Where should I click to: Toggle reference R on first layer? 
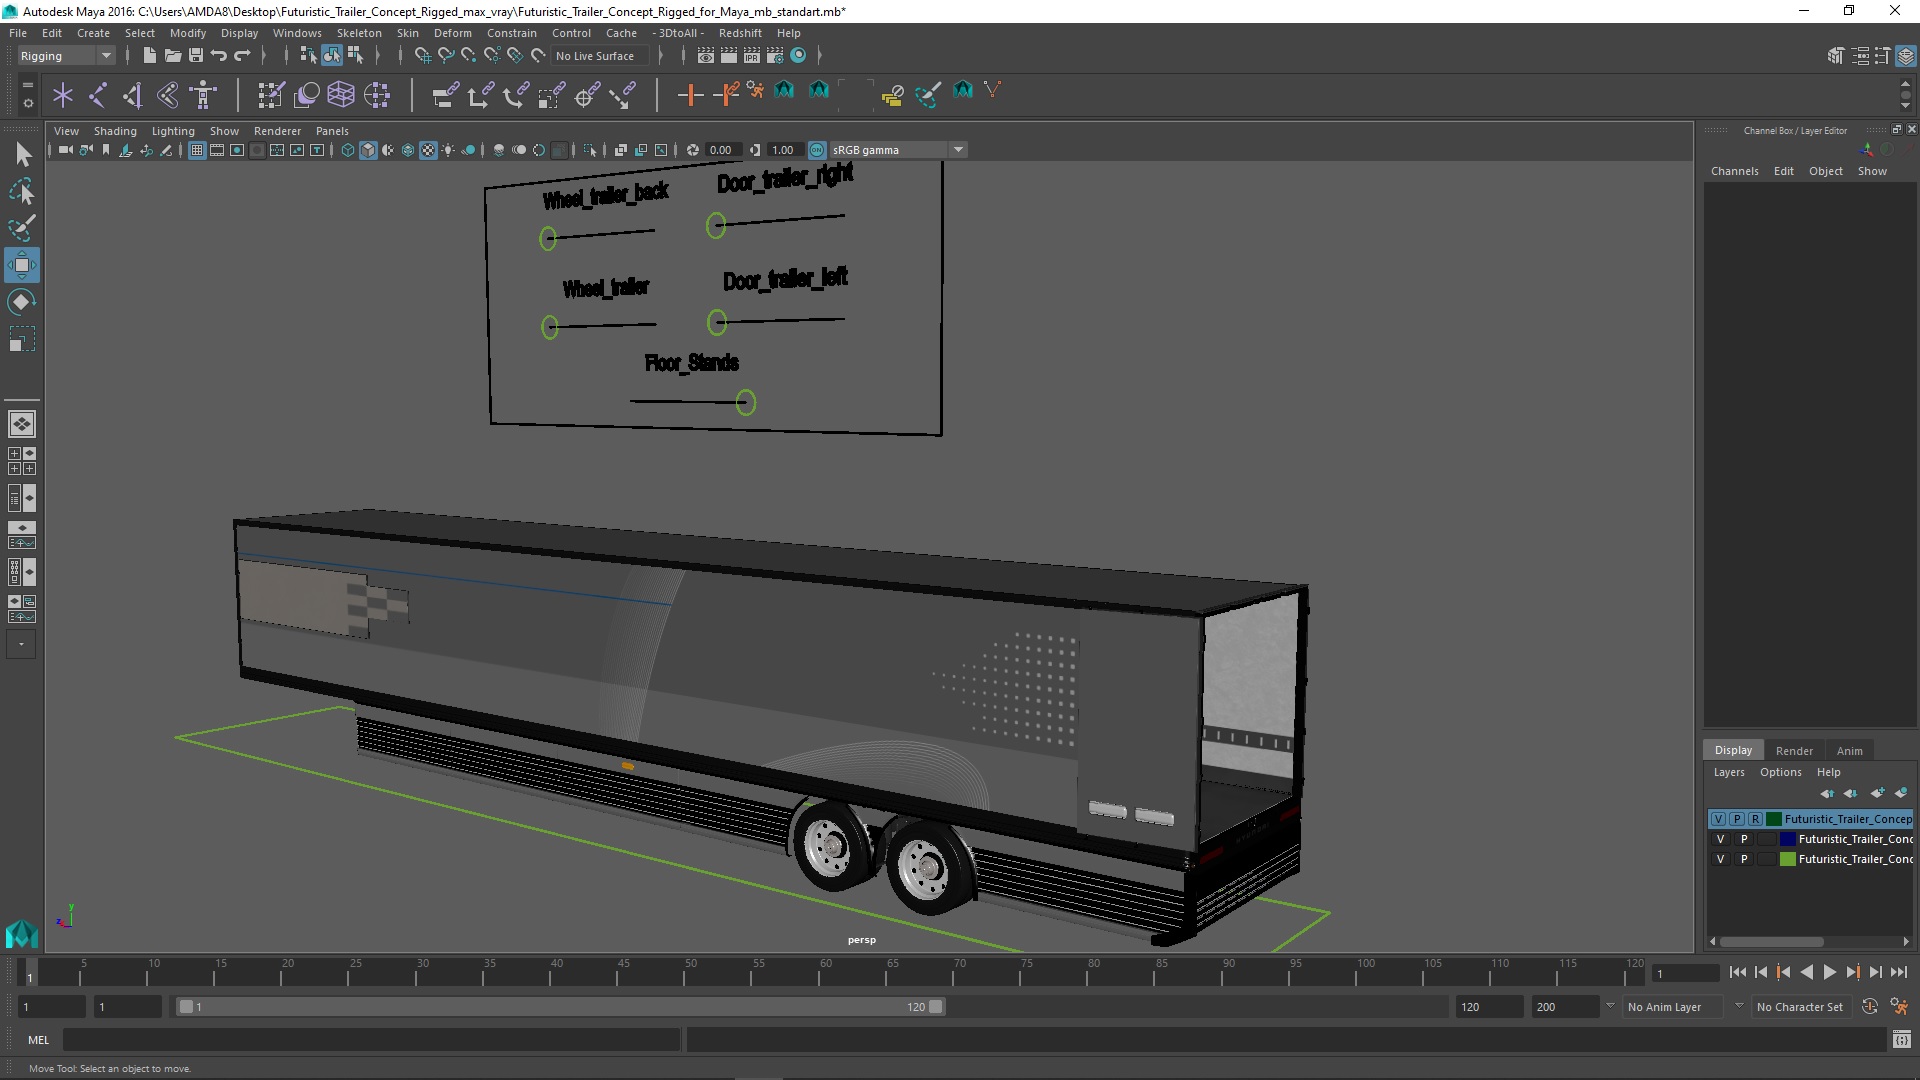1755,819
